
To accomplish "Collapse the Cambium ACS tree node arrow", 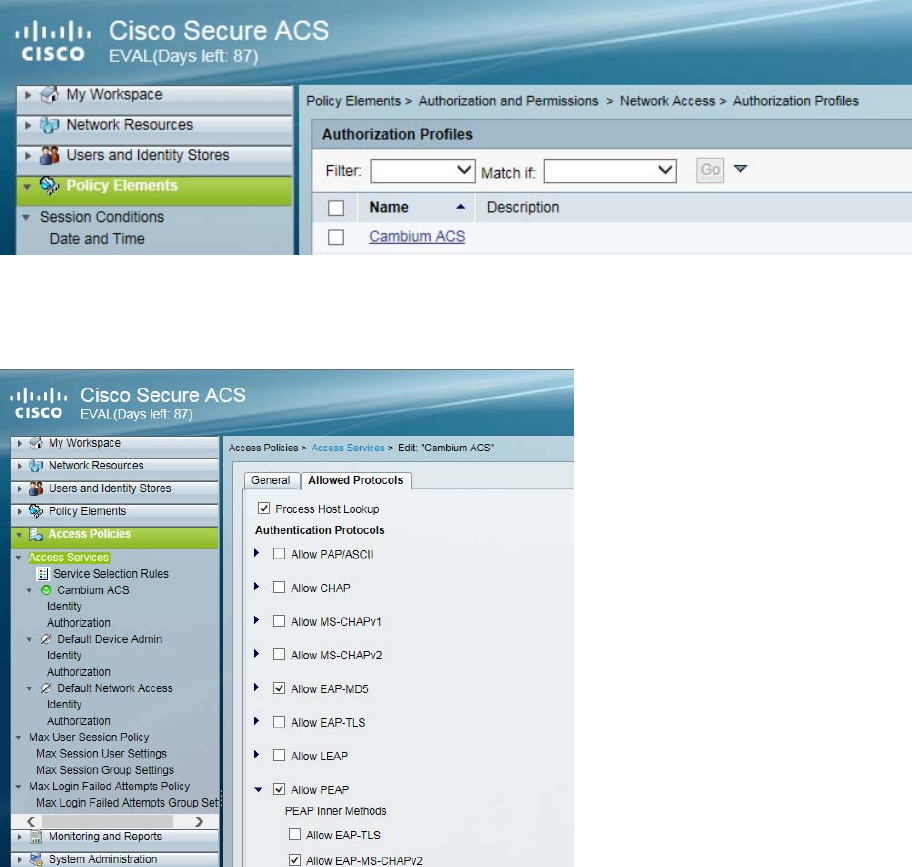I will pos(29,591).
